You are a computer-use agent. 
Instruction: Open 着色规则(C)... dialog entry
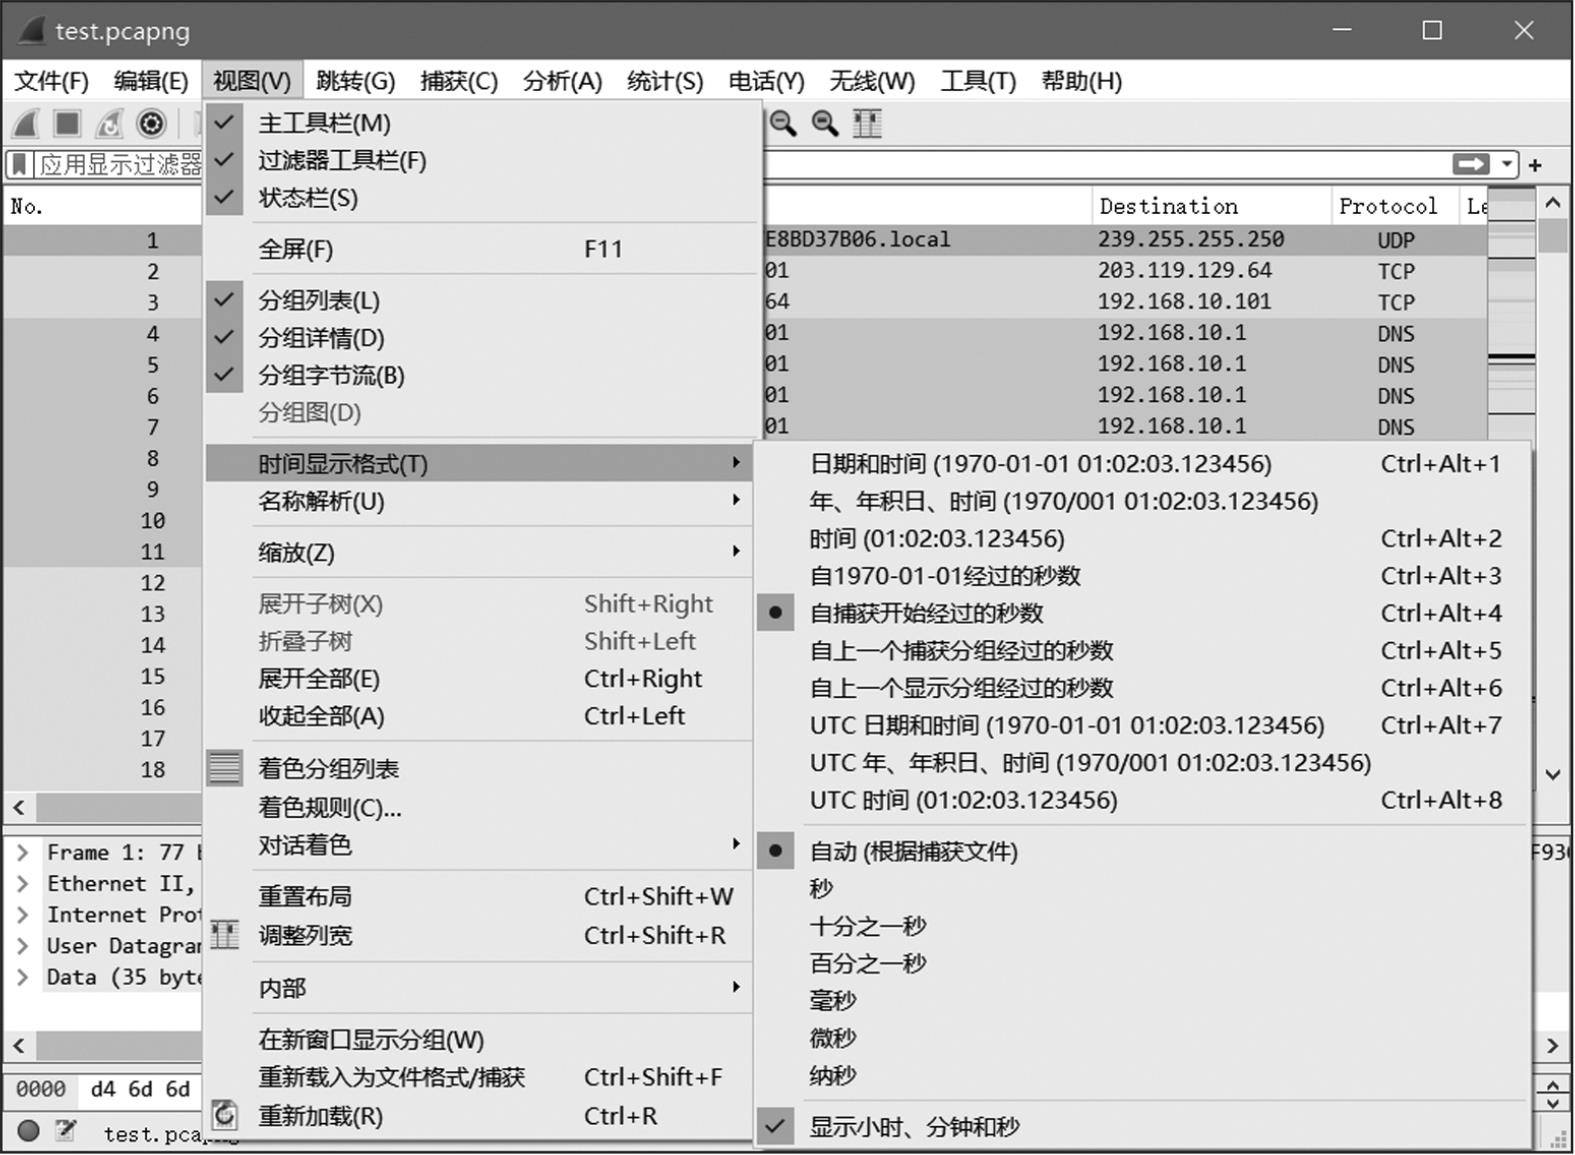tap(330, 807)
